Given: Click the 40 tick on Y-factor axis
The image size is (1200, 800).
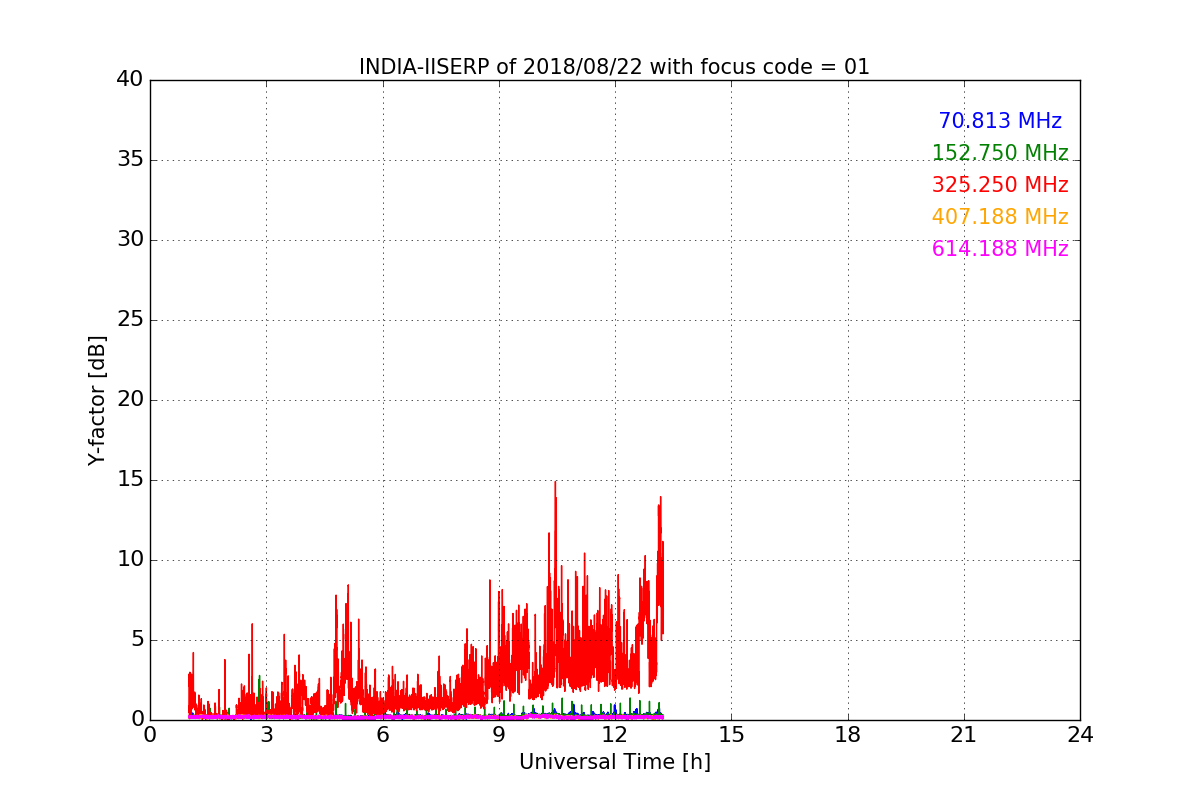Looking at the screenshot, I should point(130,80).
